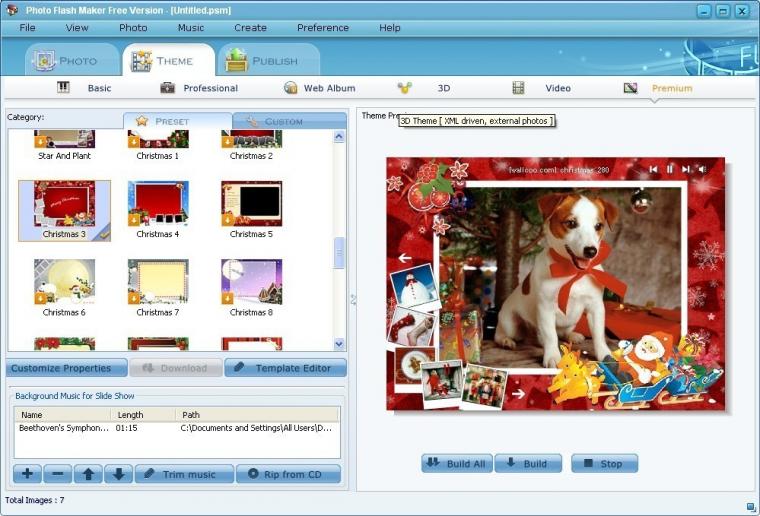
Task: Click the snowman photo in preview
Action: pos(414,285)
